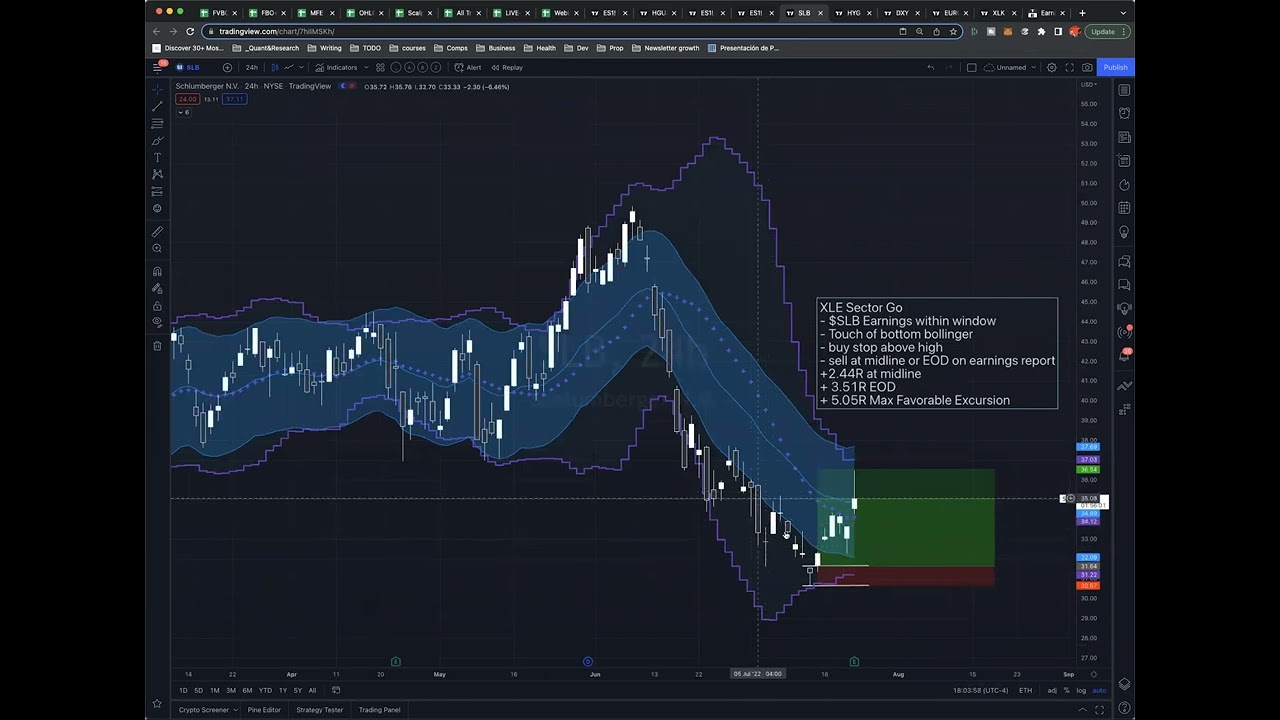Toggle stay in drawing mode

tap(157, 288)
